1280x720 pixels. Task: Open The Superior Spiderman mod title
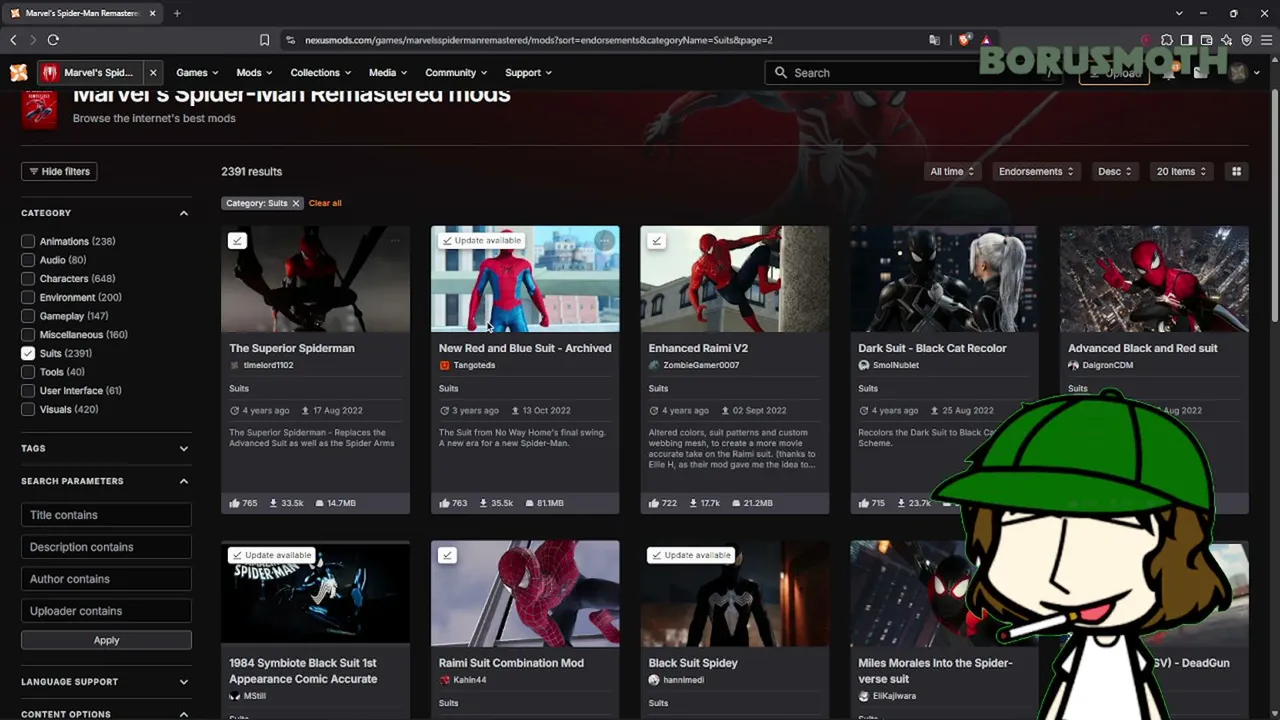[x=292, y=348]
